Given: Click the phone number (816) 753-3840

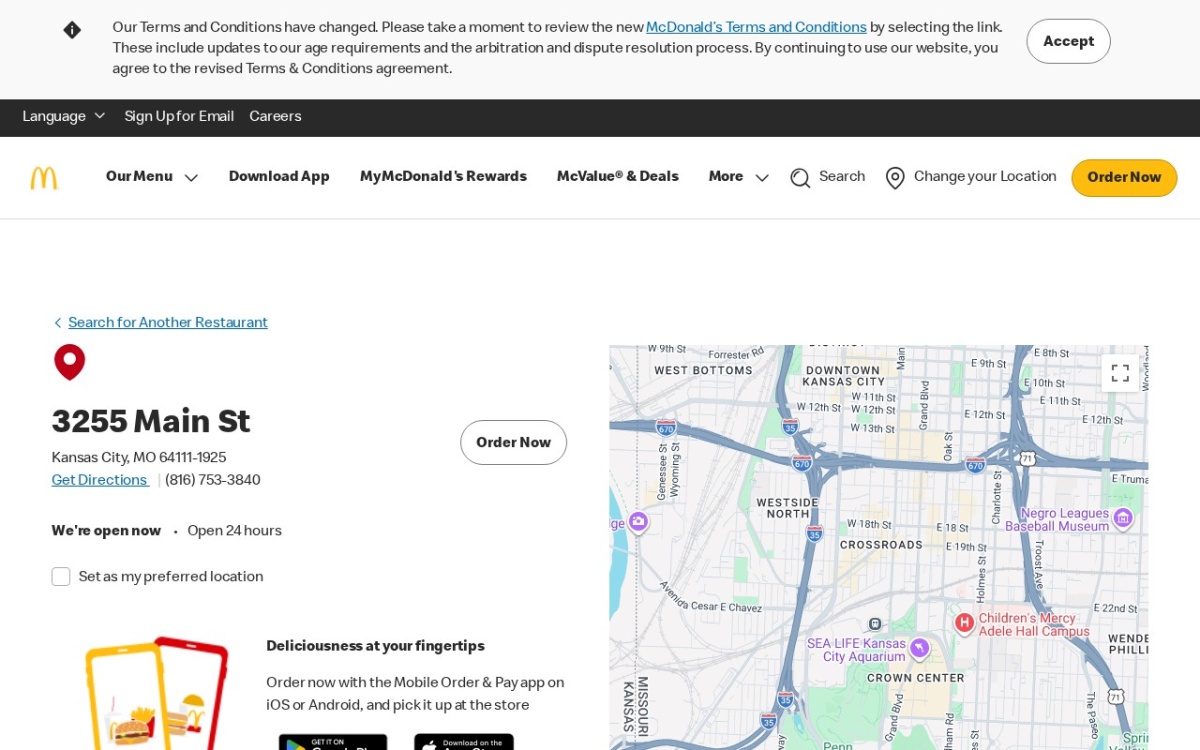Looking at the screenshot, I should pyautogui.click(x=213, y=480).
